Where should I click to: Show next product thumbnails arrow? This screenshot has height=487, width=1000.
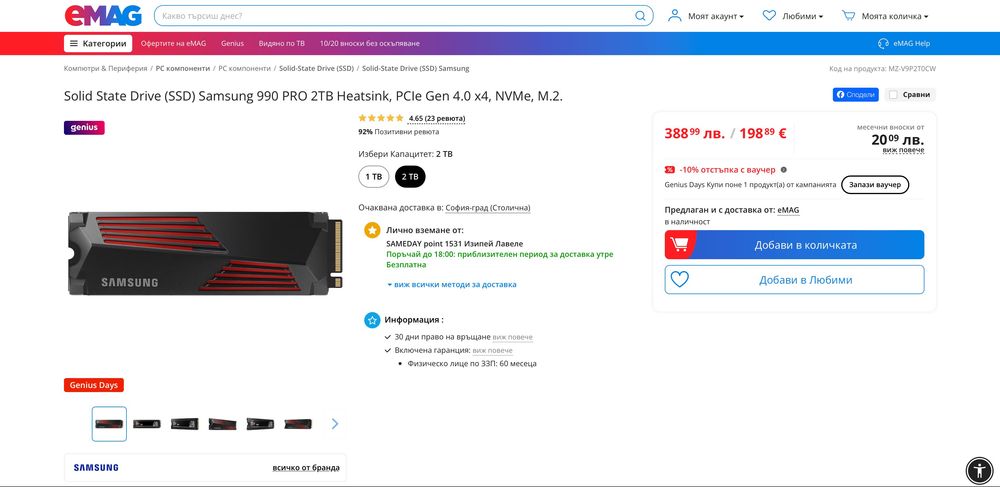(x=335, y=424)
